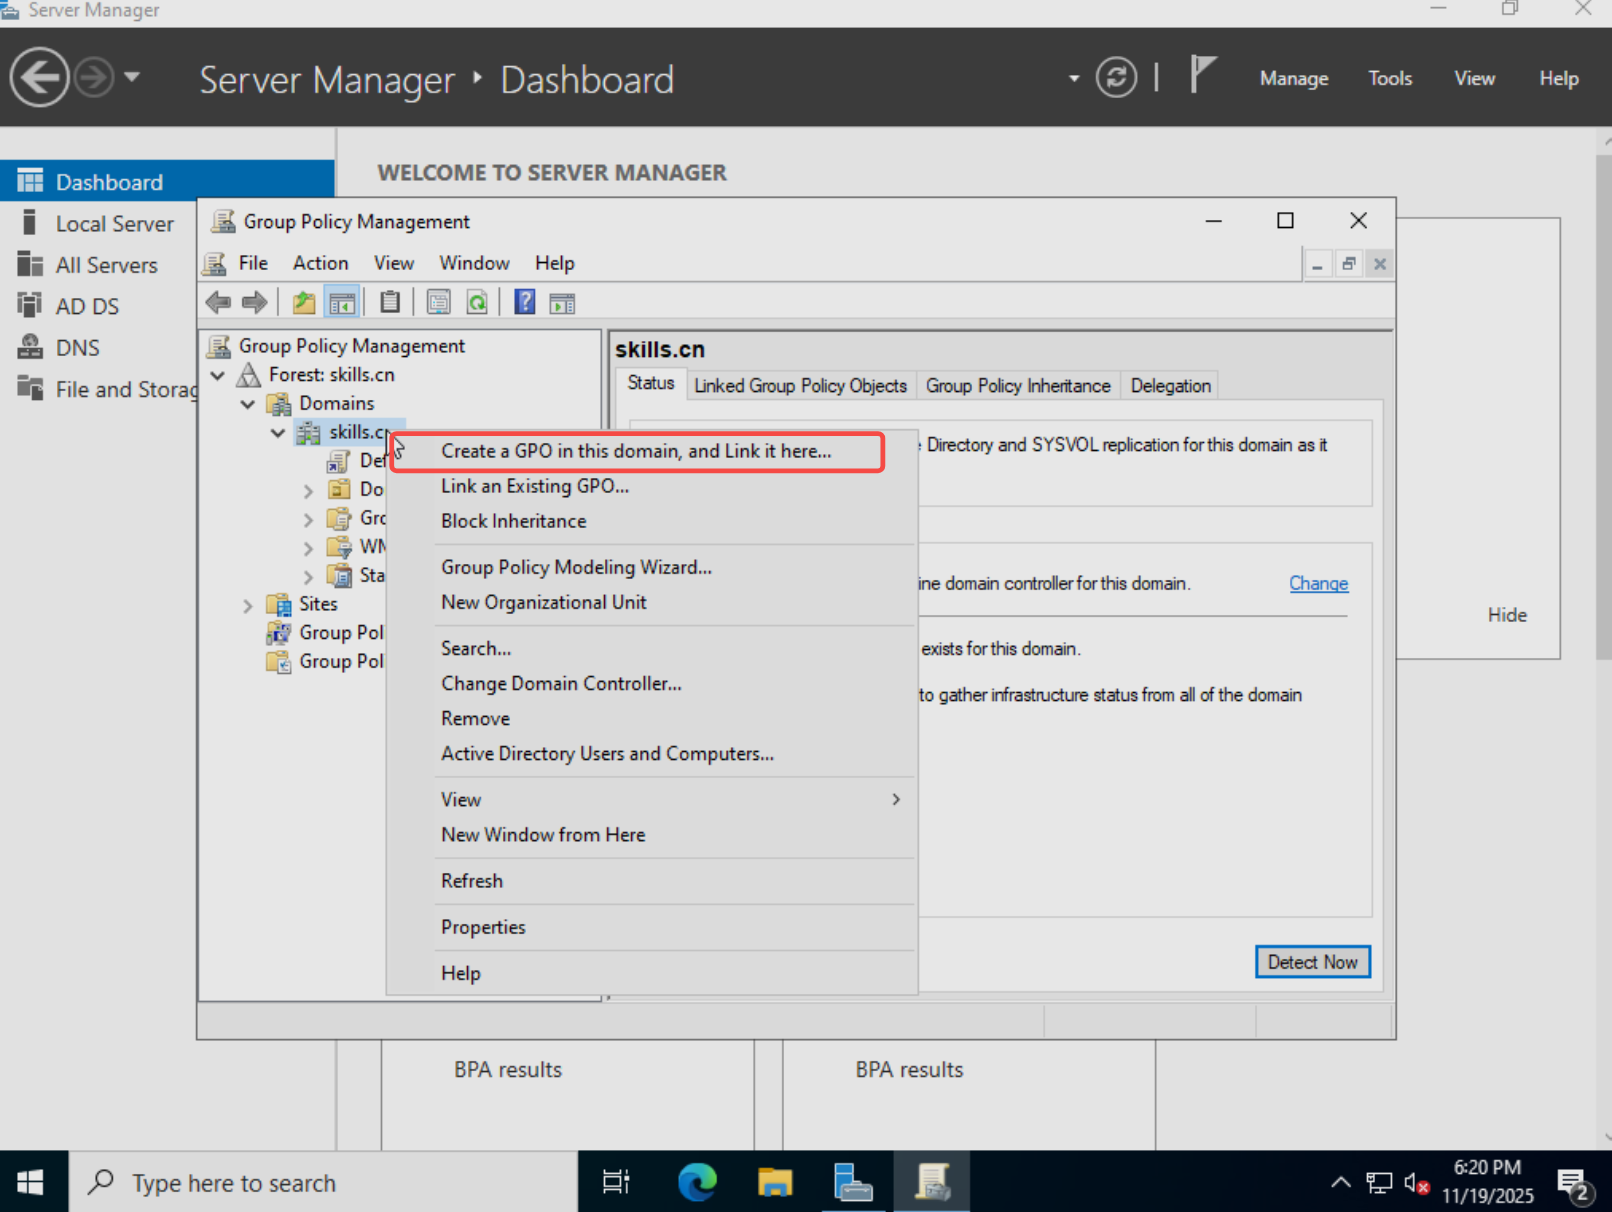
Task: Click the clipboard toolbar icon
Action: [x=390, y=302]
